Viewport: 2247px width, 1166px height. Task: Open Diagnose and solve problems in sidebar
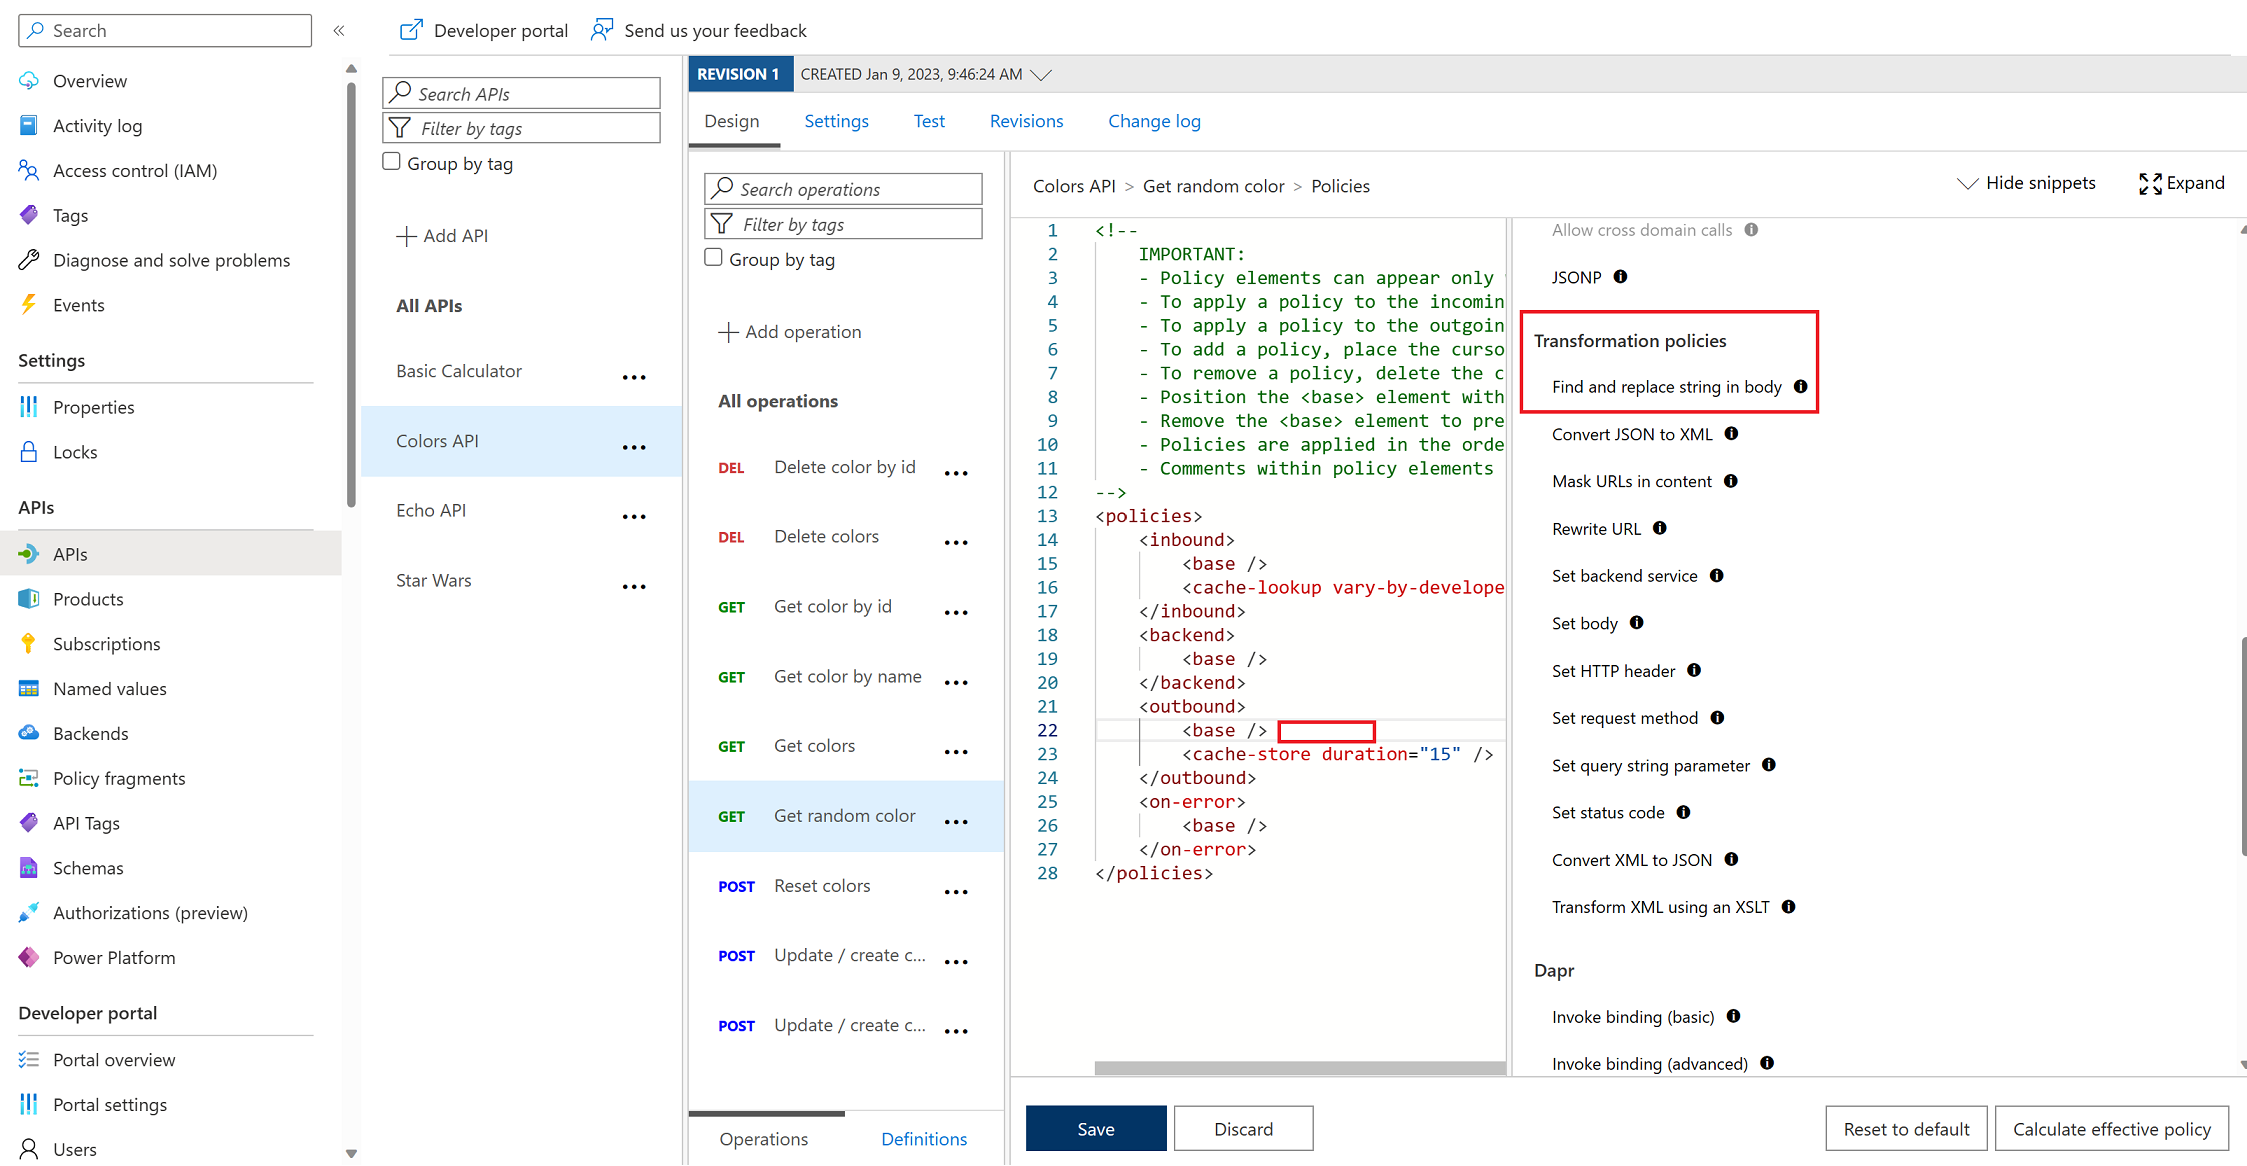[170, 260]
